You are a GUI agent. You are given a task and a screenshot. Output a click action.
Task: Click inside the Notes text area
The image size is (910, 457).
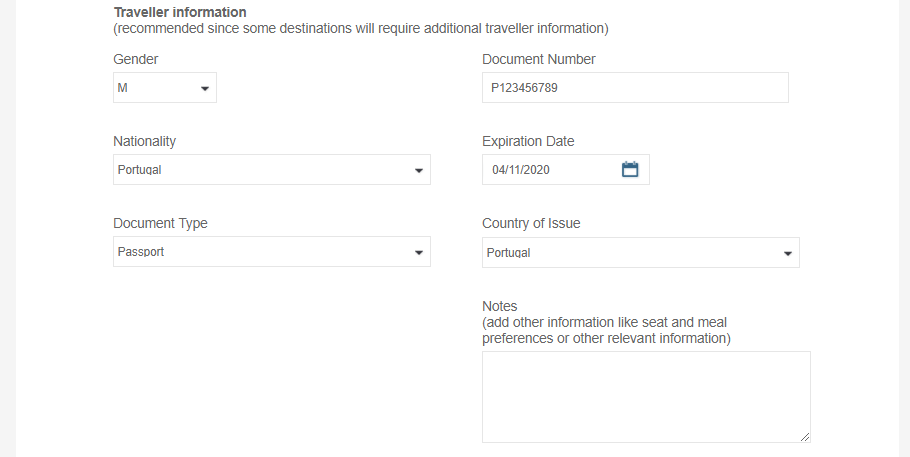[x=645, y=396]
